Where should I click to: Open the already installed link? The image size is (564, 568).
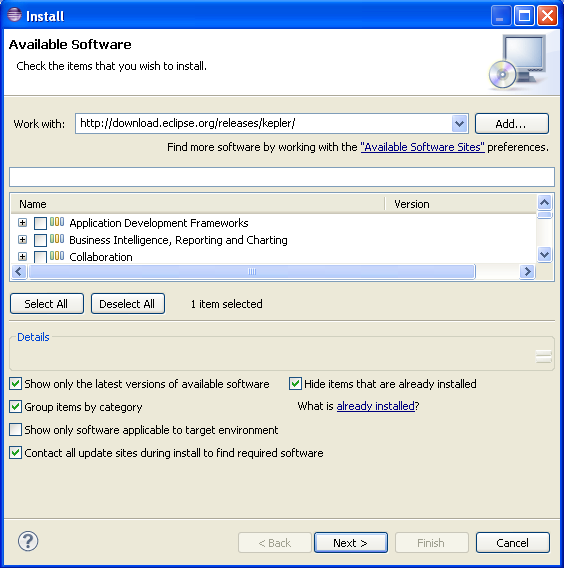click(375, 406)
